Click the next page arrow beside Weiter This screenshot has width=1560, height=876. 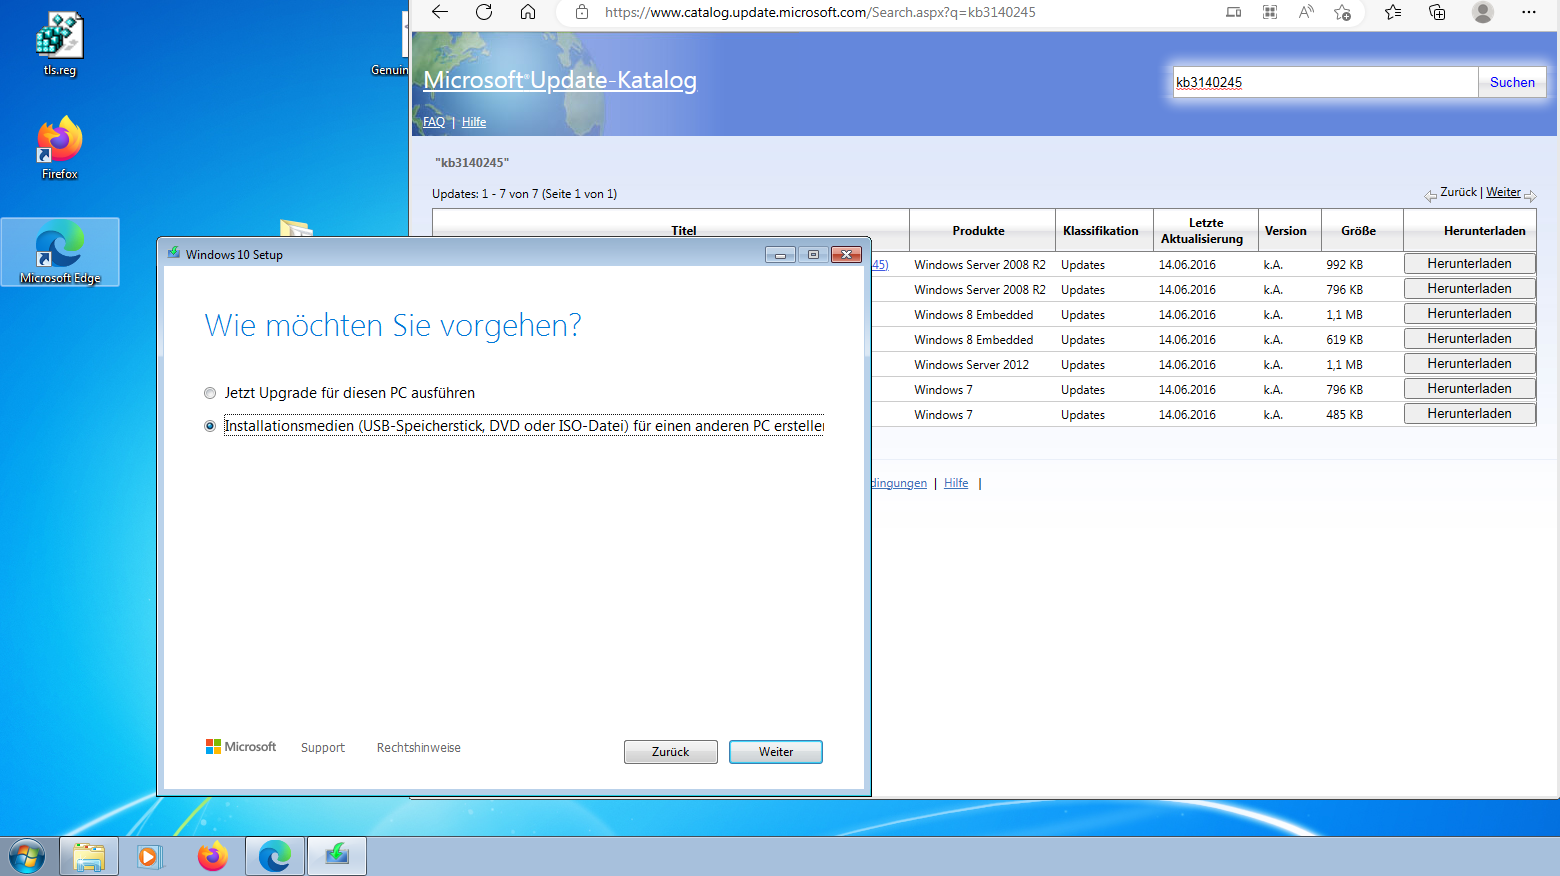[1530, 196]
